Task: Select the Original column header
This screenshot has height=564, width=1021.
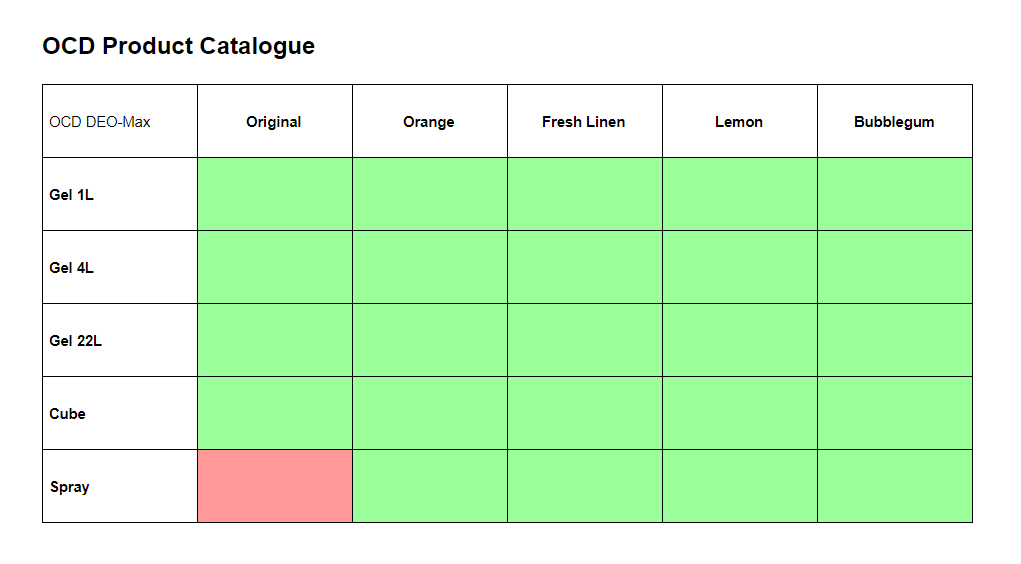Action: point(274,122)
